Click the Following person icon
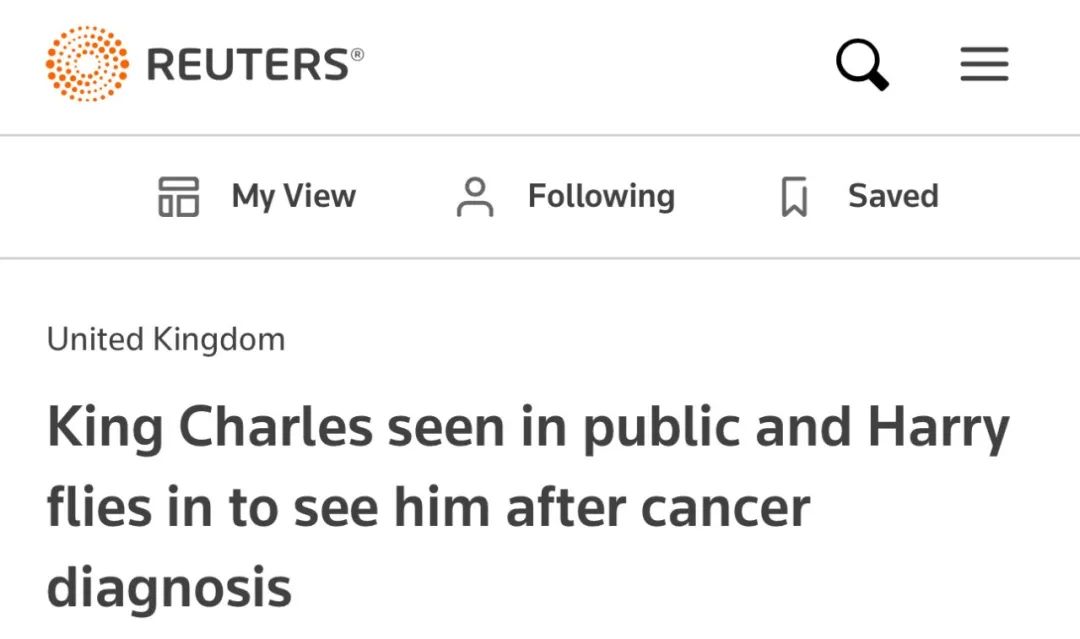Image resolution: width=1080 pixels, height=639 pixels. (475, 197)
